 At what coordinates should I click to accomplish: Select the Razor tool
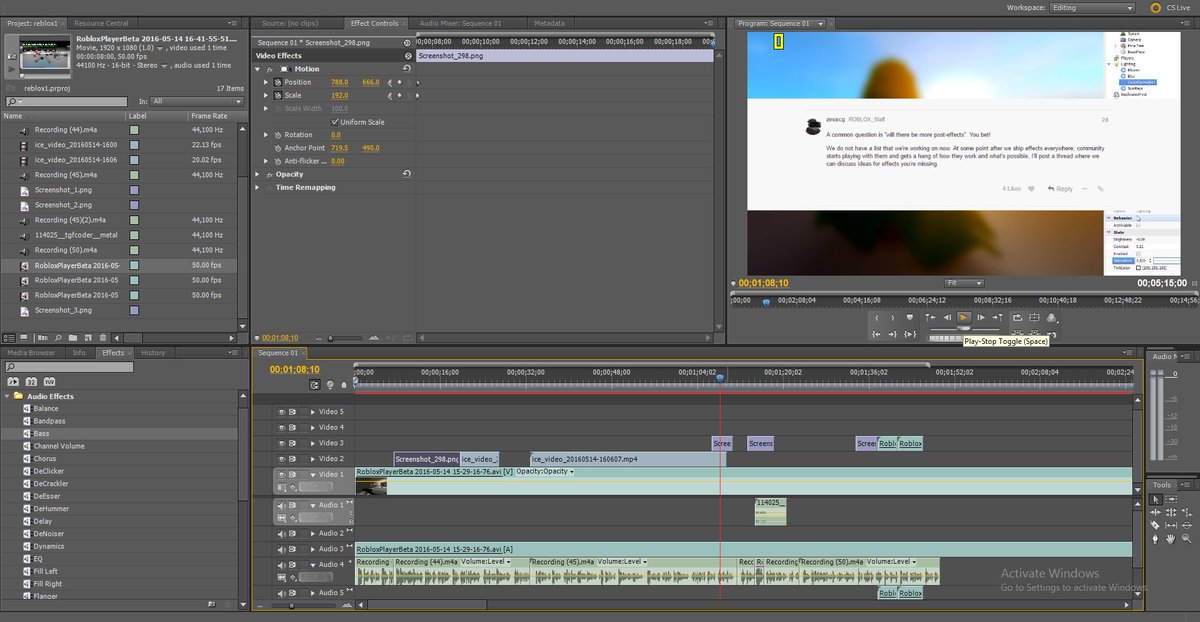(1155, 526)
